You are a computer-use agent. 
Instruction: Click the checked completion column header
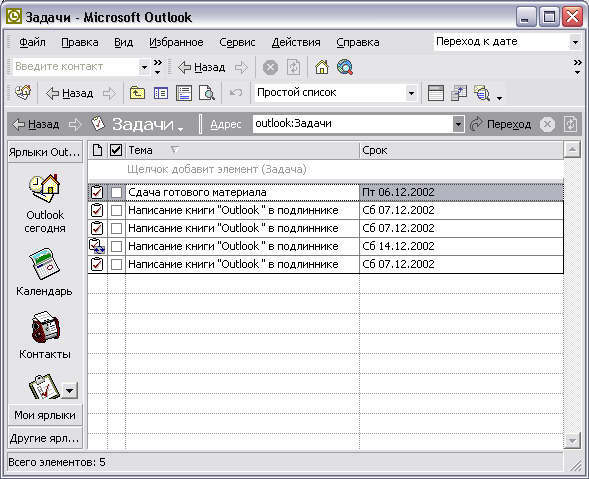(x=116, y=151)
